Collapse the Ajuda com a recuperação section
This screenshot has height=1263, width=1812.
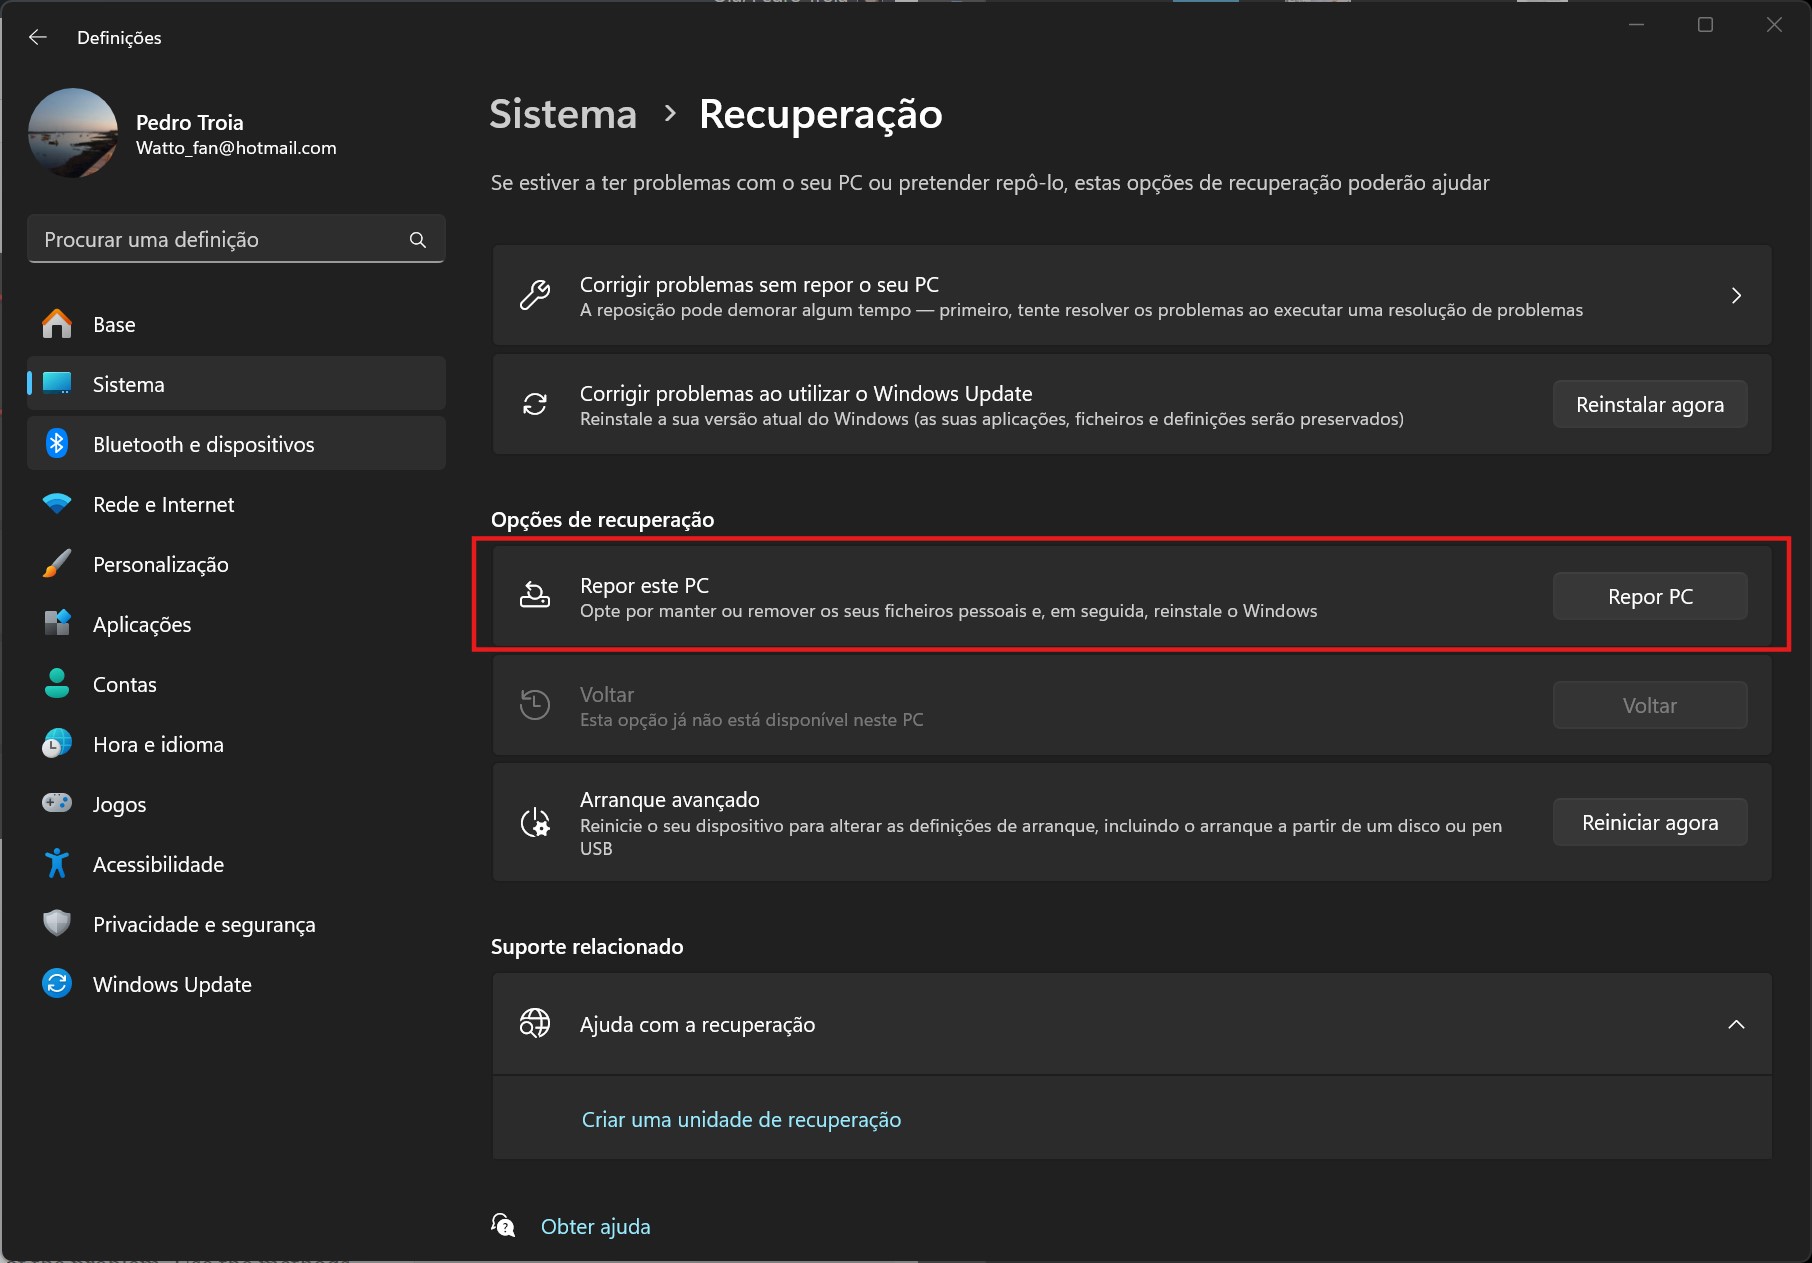click(1736, 1024)
